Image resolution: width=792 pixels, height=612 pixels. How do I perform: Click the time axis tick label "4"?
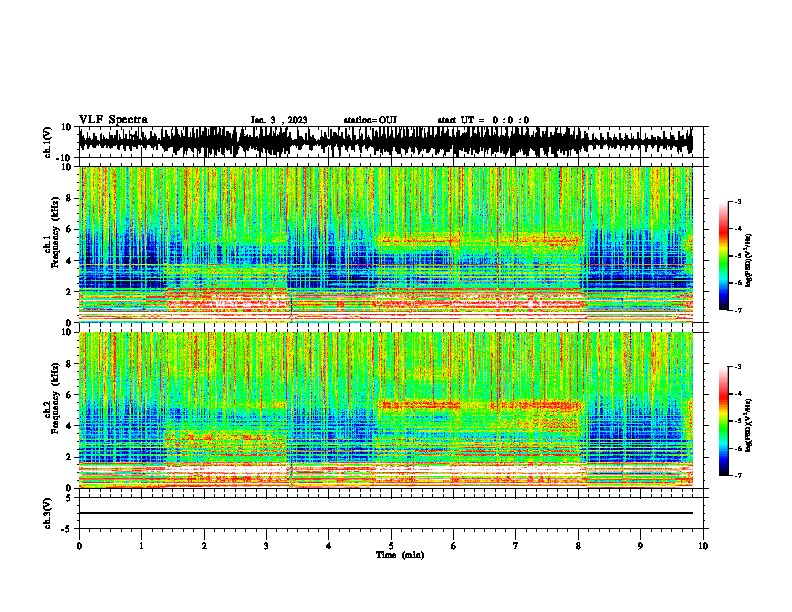point(328,546)
